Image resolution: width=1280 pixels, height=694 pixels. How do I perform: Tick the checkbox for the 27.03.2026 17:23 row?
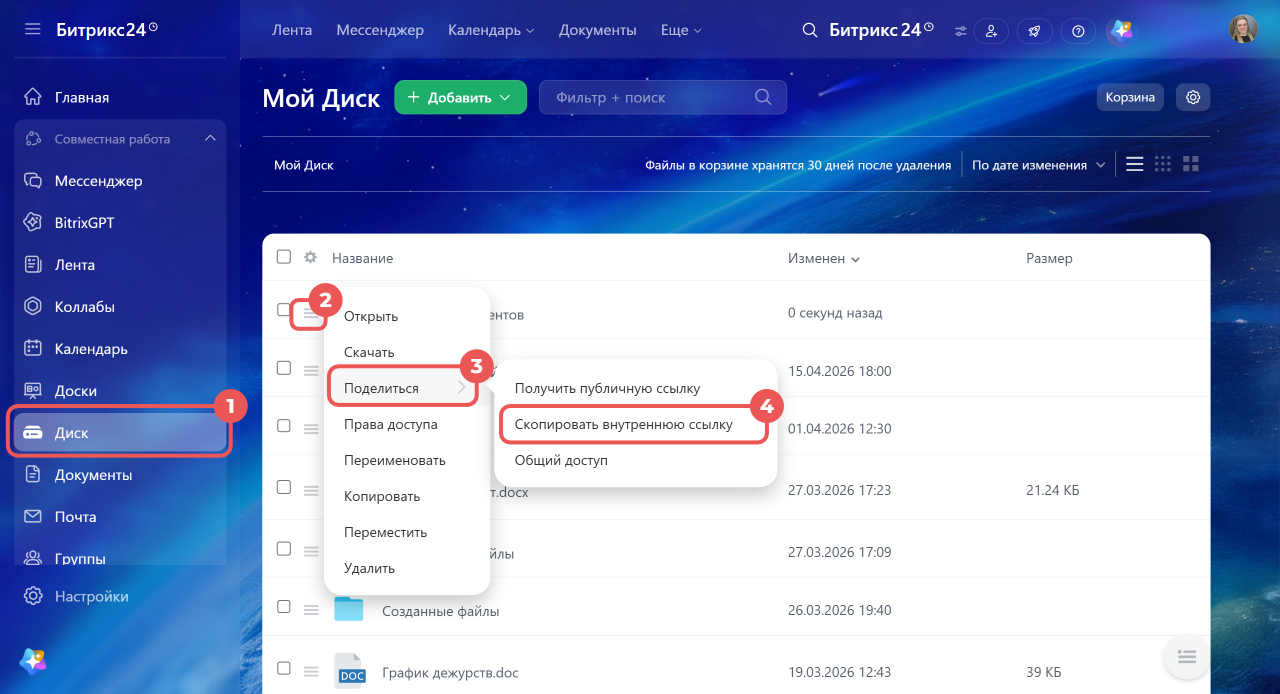(284, 487)
